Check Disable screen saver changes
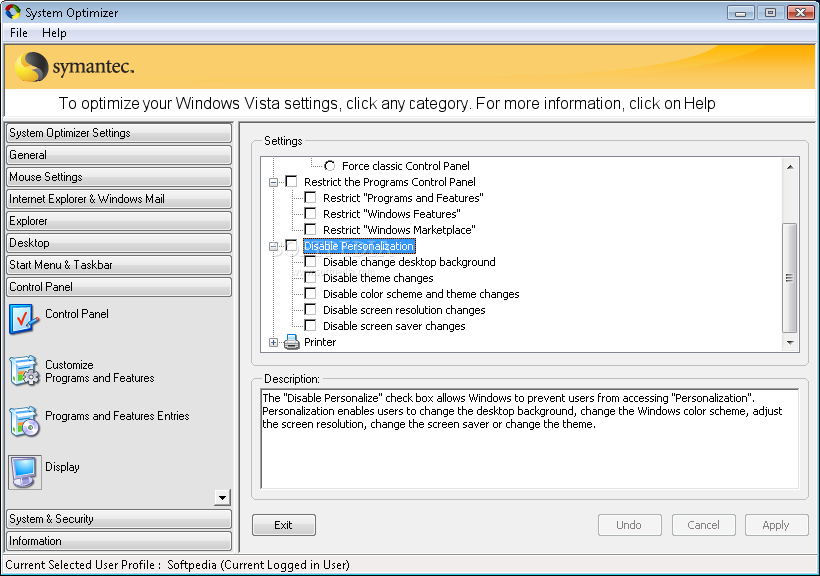Screen dimensions: 820x576 310,326
